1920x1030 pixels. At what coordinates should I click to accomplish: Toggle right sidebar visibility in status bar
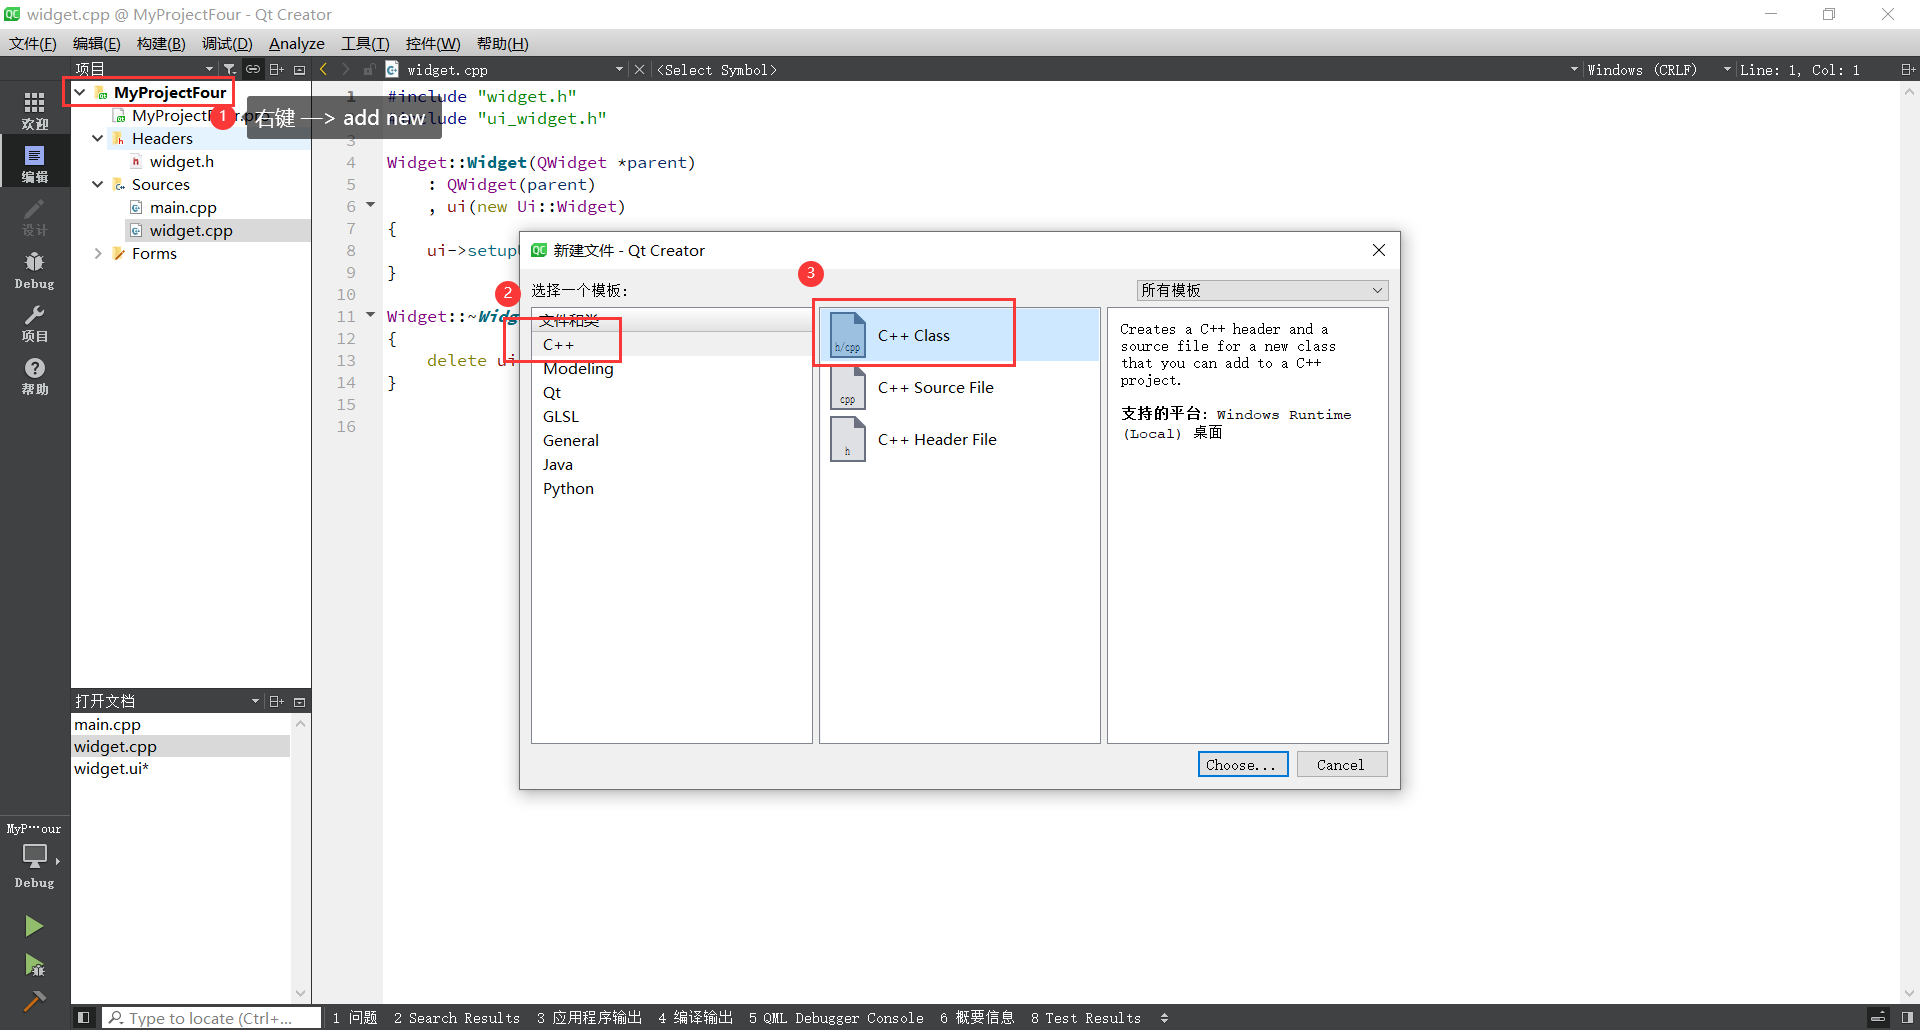pyautogui.click(x=1907, y=1018)
